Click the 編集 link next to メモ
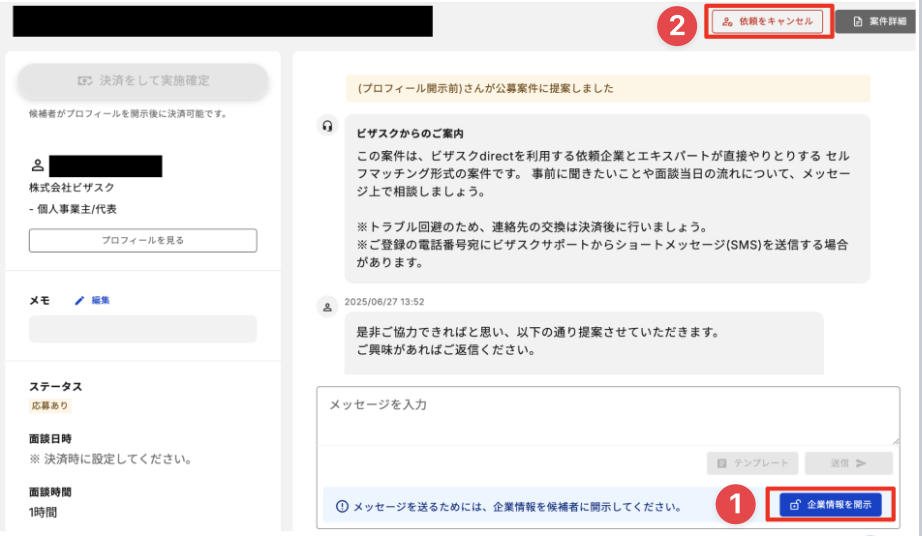The image size is (922, 536). pyautogui.click(x=101, y=300)
